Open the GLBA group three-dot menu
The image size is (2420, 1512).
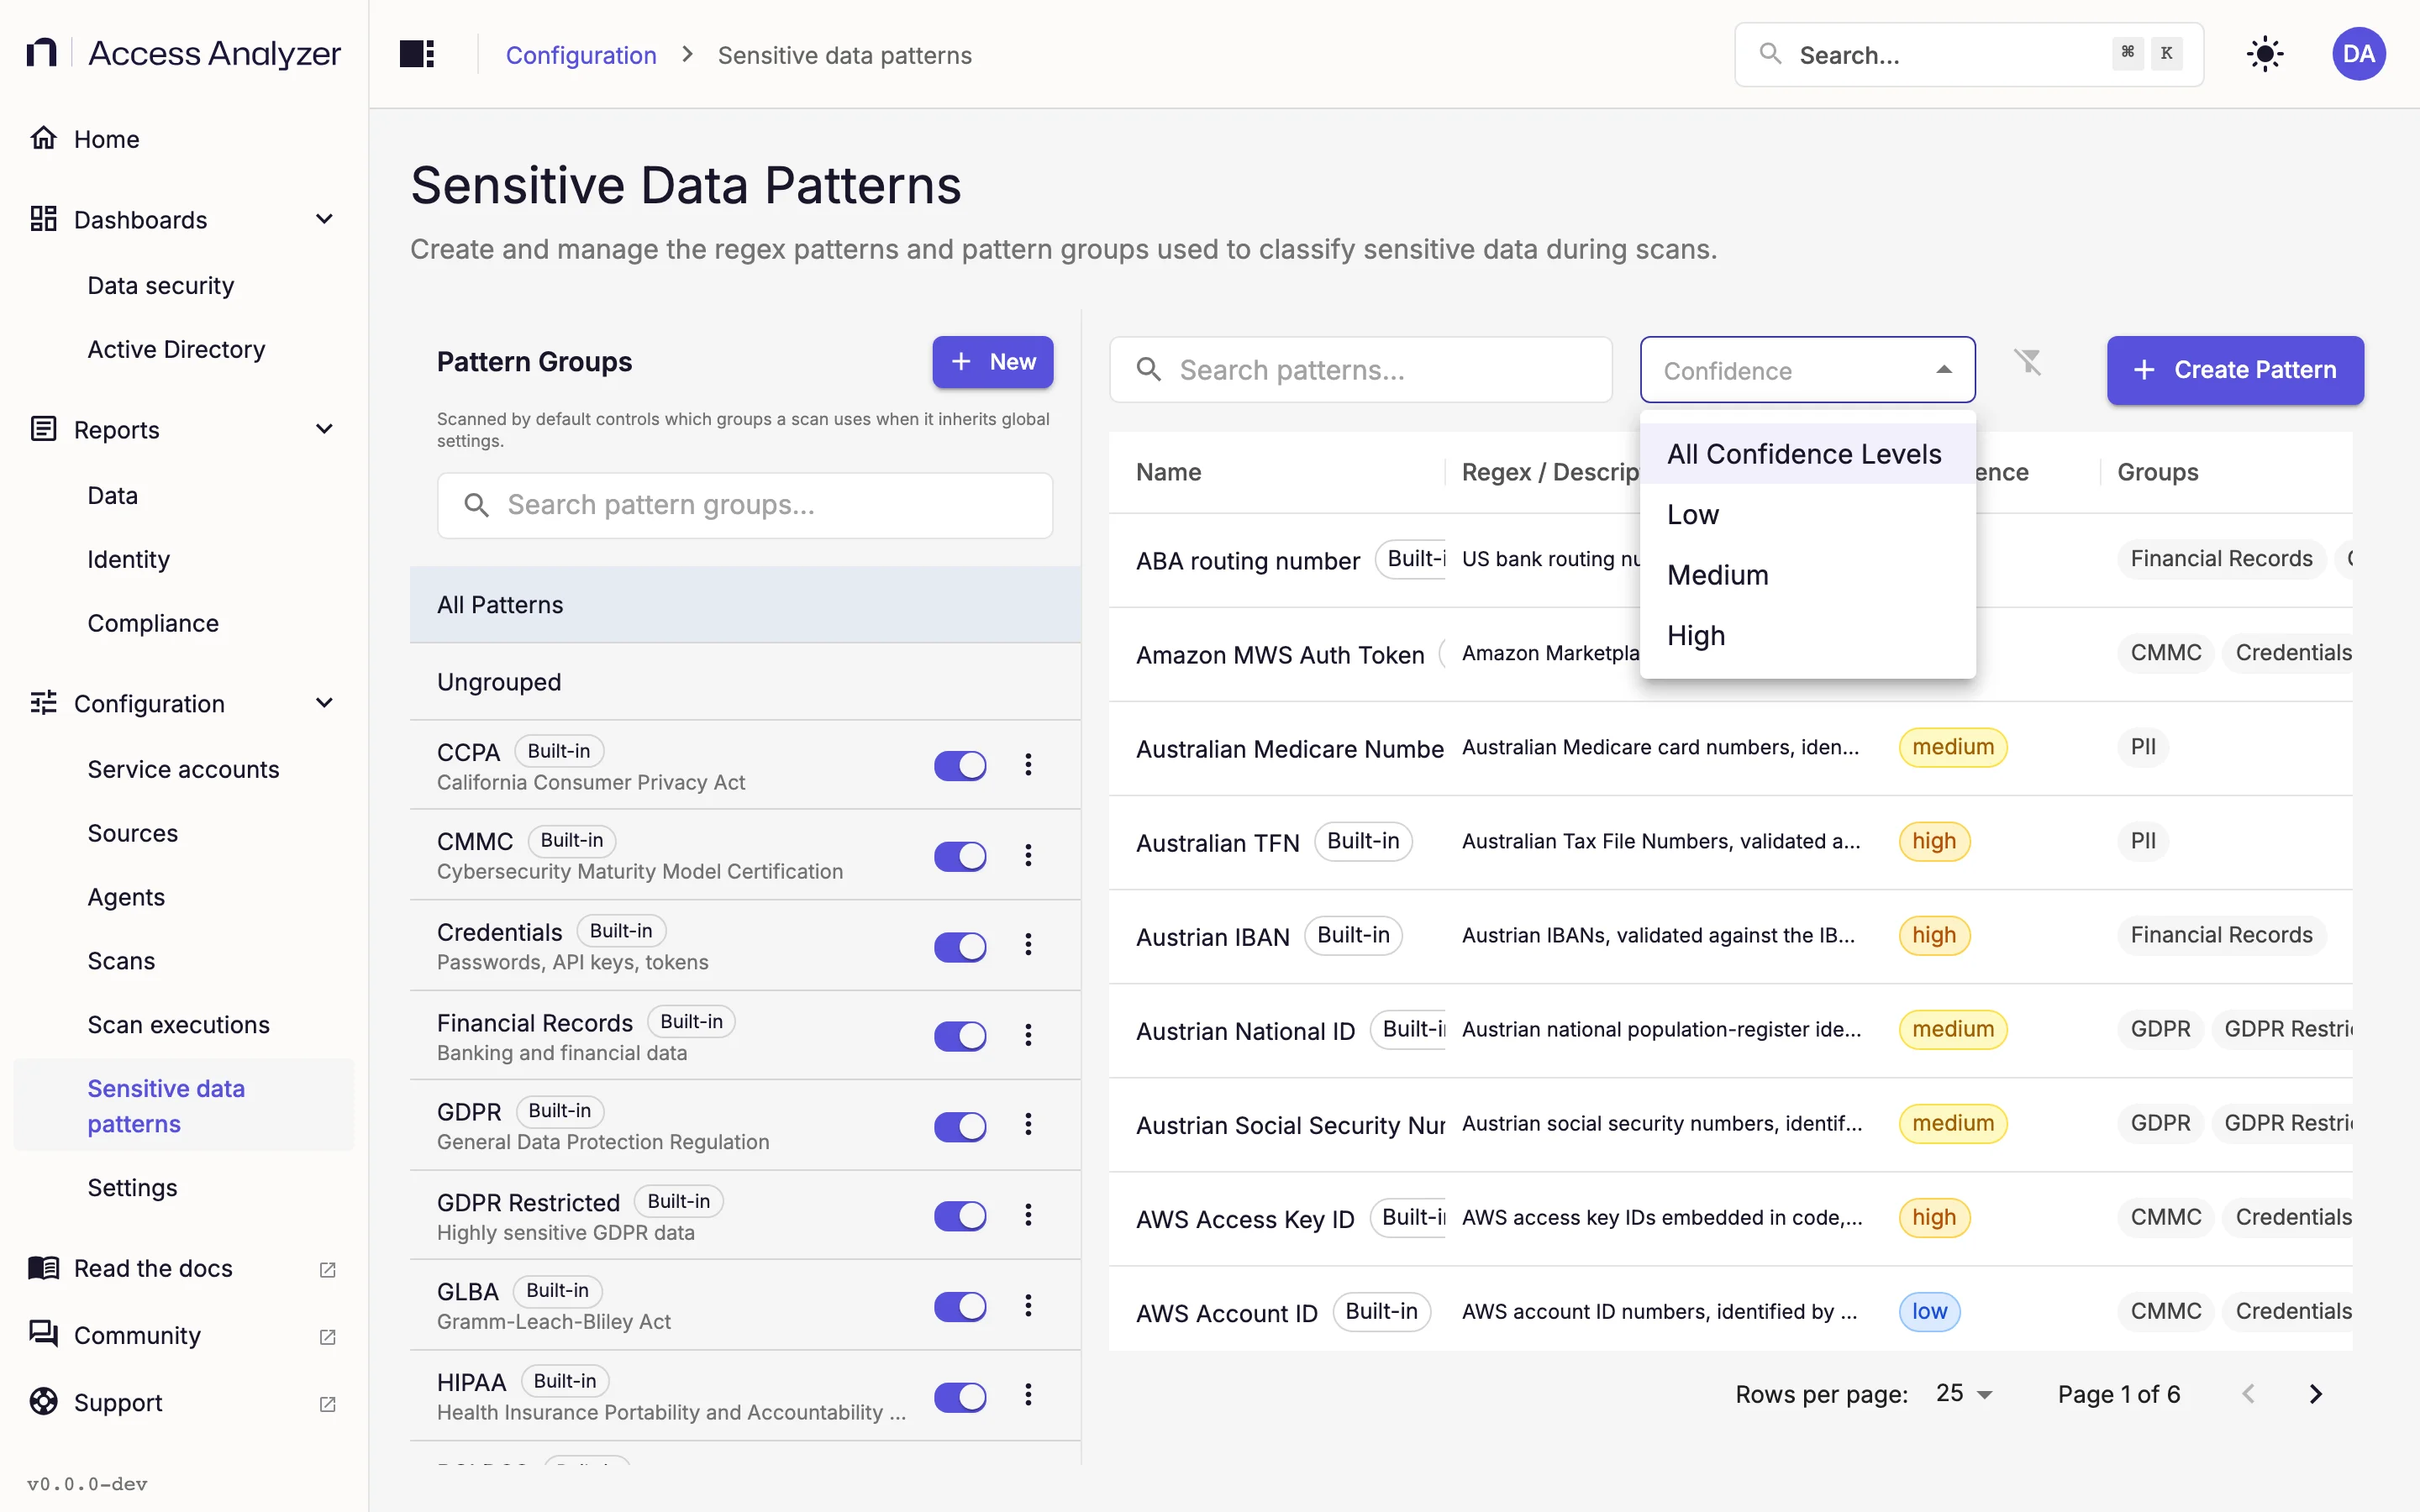1028,1305
